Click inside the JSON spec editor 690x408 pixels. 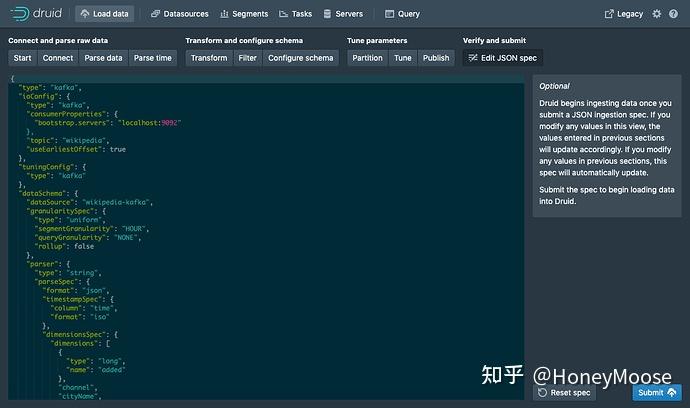click(266, 237)
